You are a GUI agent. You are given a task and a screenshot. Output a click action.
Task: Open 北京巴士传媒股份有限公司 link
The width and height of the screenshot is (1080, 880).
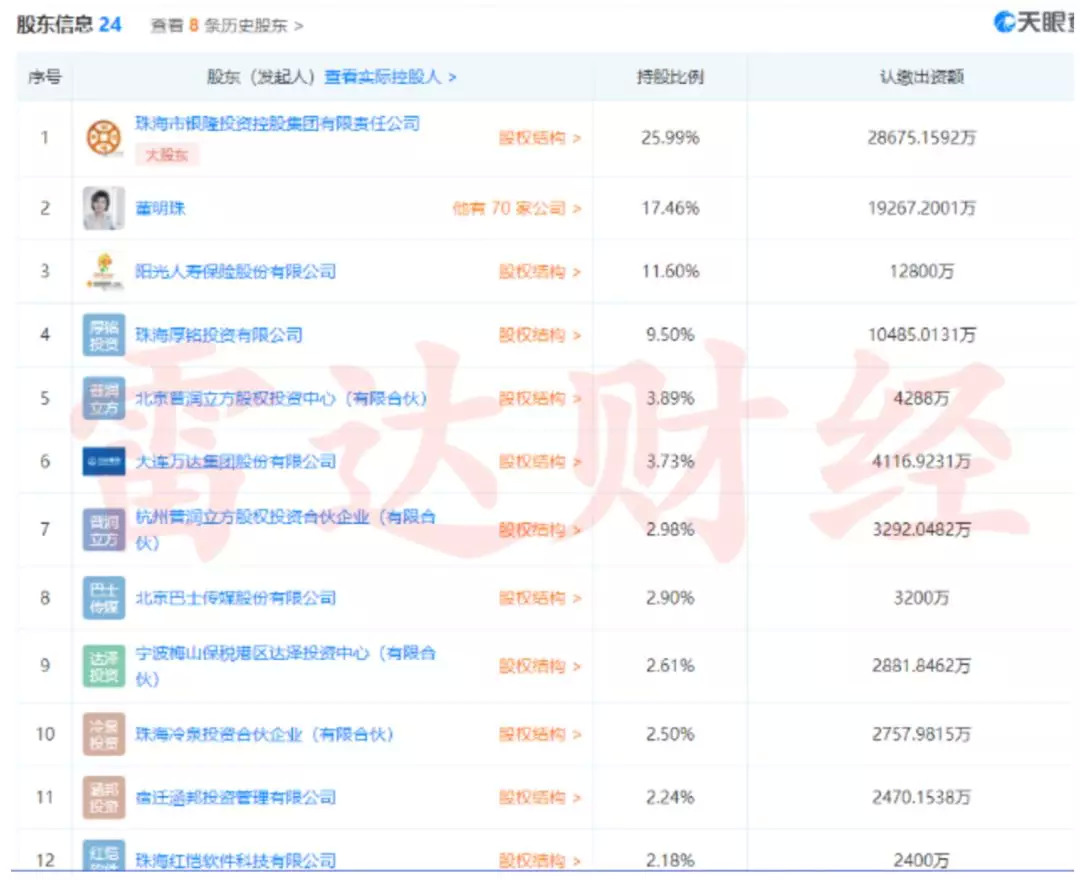[x=236, y=598]
